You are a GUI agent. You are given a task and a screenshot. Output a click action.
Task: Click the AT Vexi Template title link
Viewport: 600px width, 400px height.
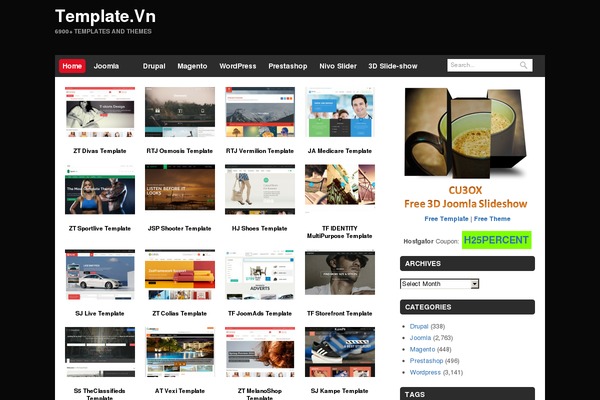point(180,391)
